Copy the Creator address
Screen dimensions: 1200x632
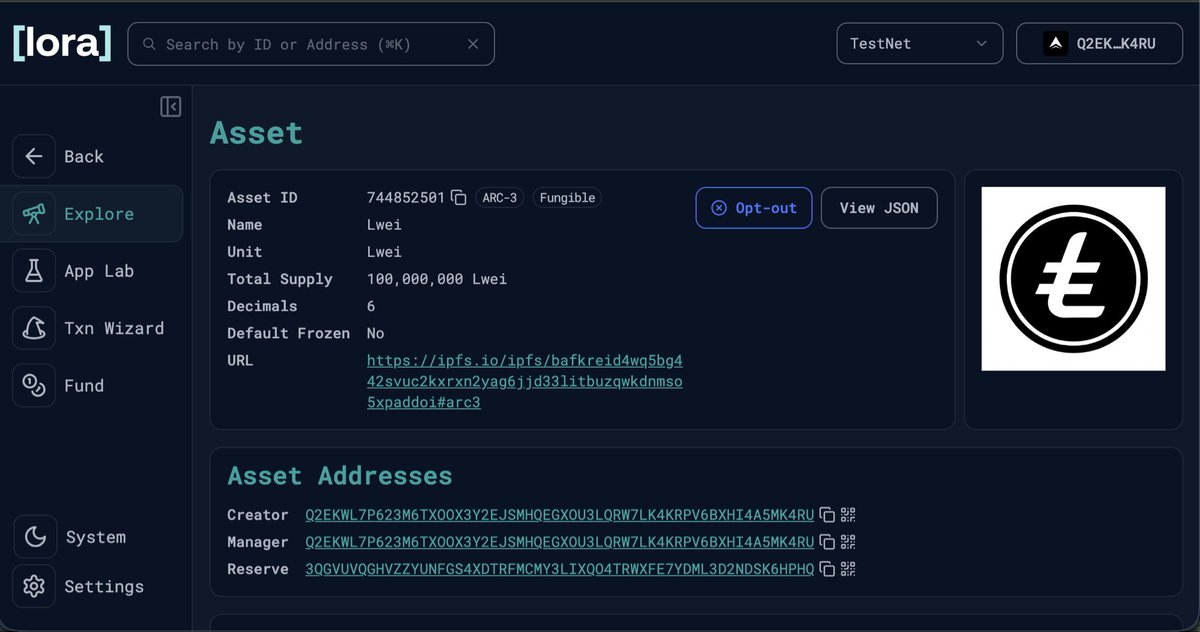pos(827,515)
